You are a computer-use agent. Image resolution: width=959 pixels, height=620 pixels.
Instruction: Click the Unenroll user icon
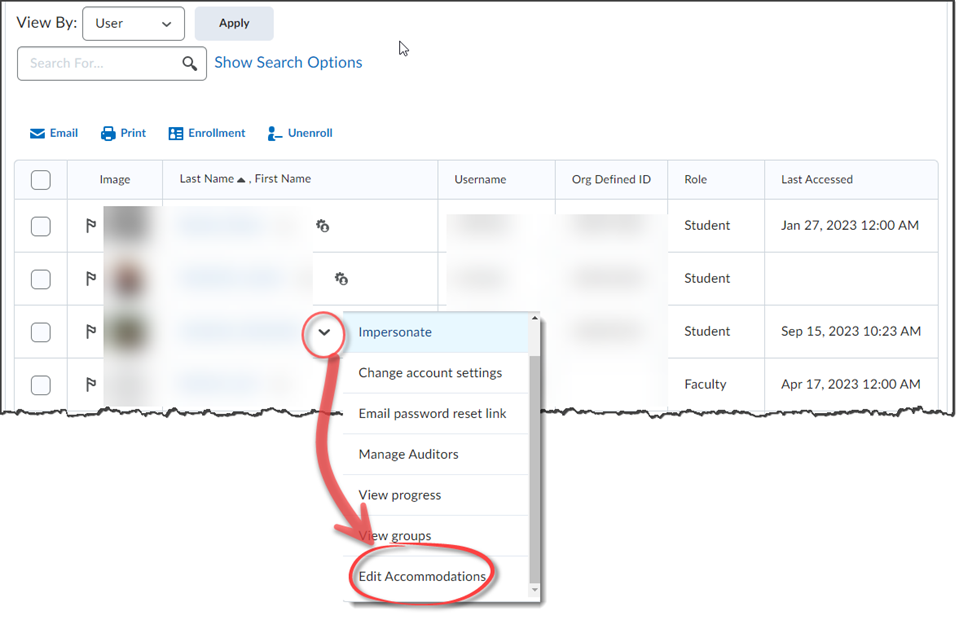pos(275,133)
